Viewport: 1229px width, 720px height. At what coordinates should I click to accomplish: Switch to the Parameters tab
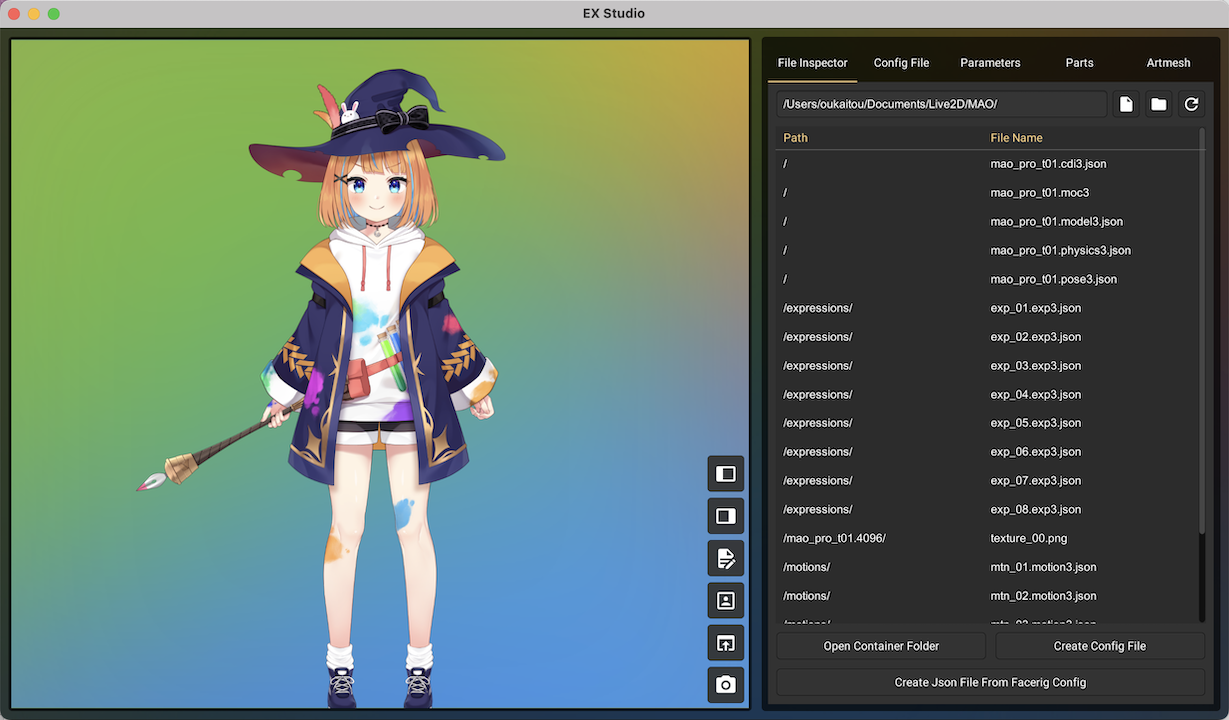pyautogui.click(x=990, y=62)
